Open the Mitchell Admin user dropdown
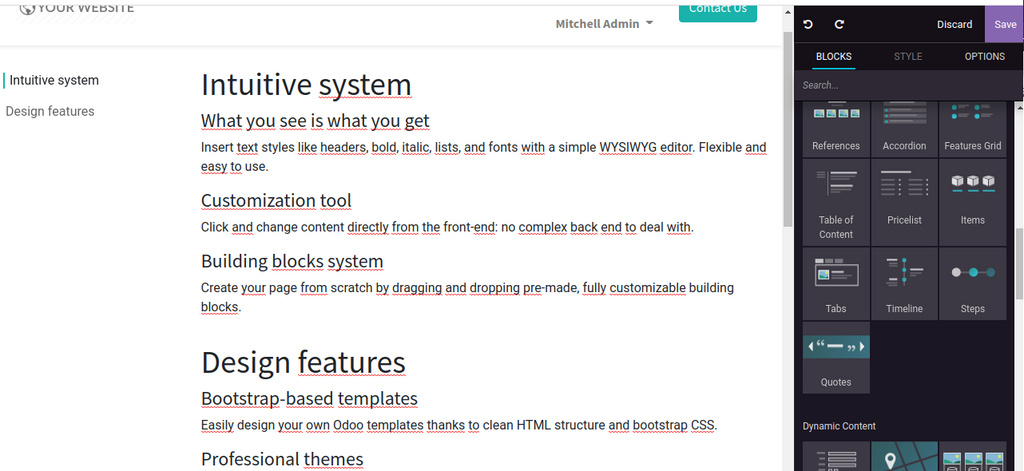 tap(604, 23)
